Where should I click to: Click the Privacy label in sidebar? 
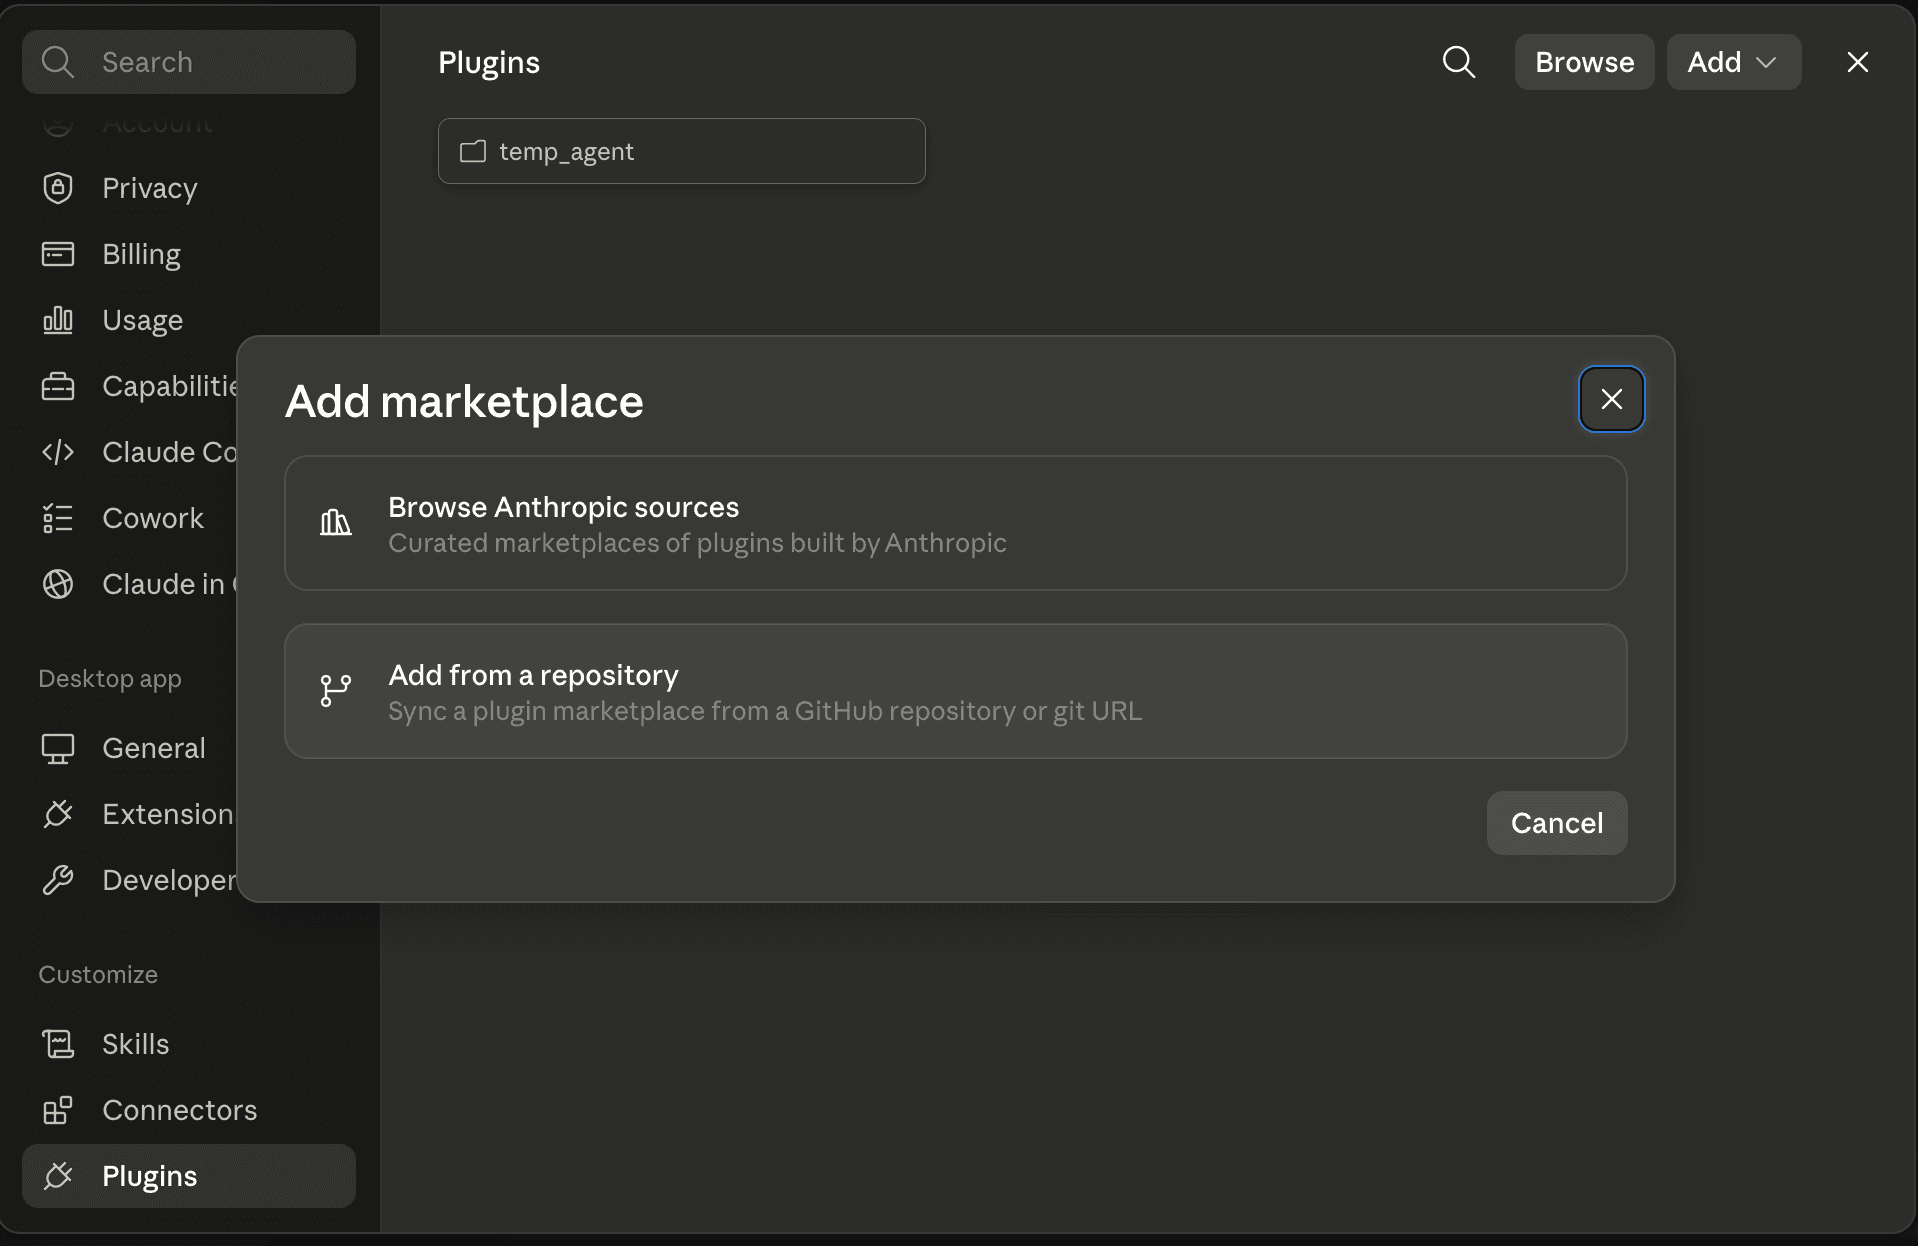pos(150,188)
